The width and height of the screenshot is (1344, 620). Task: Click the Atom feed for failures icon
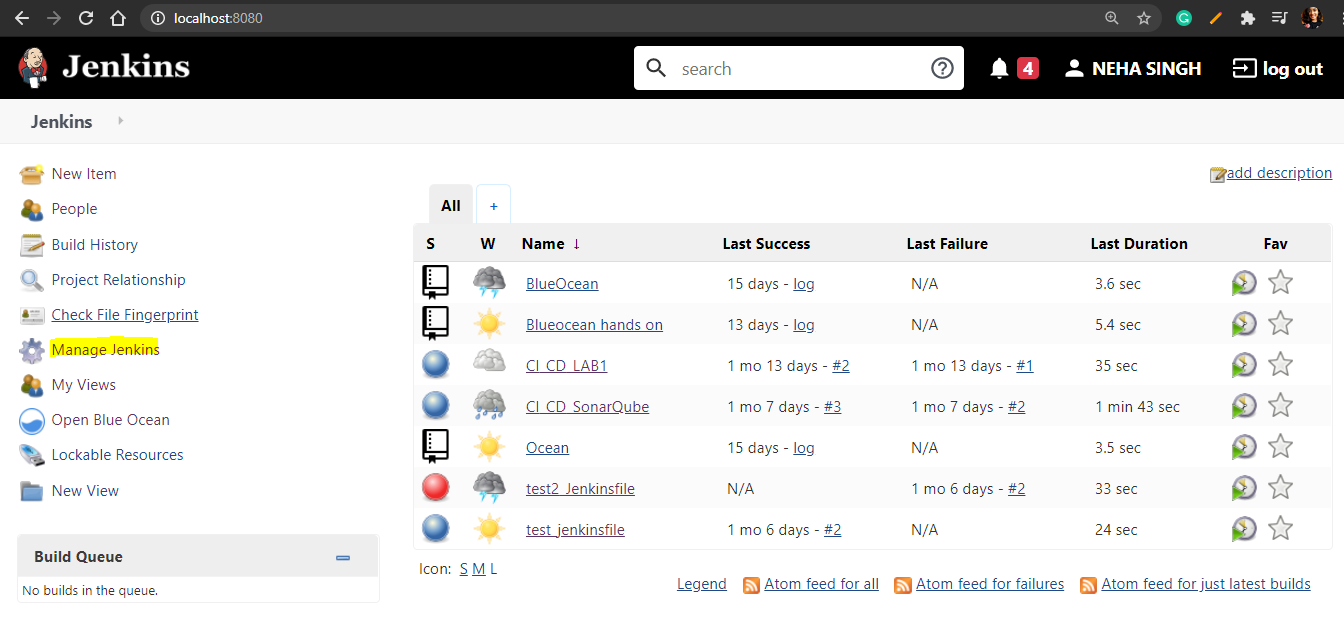[903, 584]
